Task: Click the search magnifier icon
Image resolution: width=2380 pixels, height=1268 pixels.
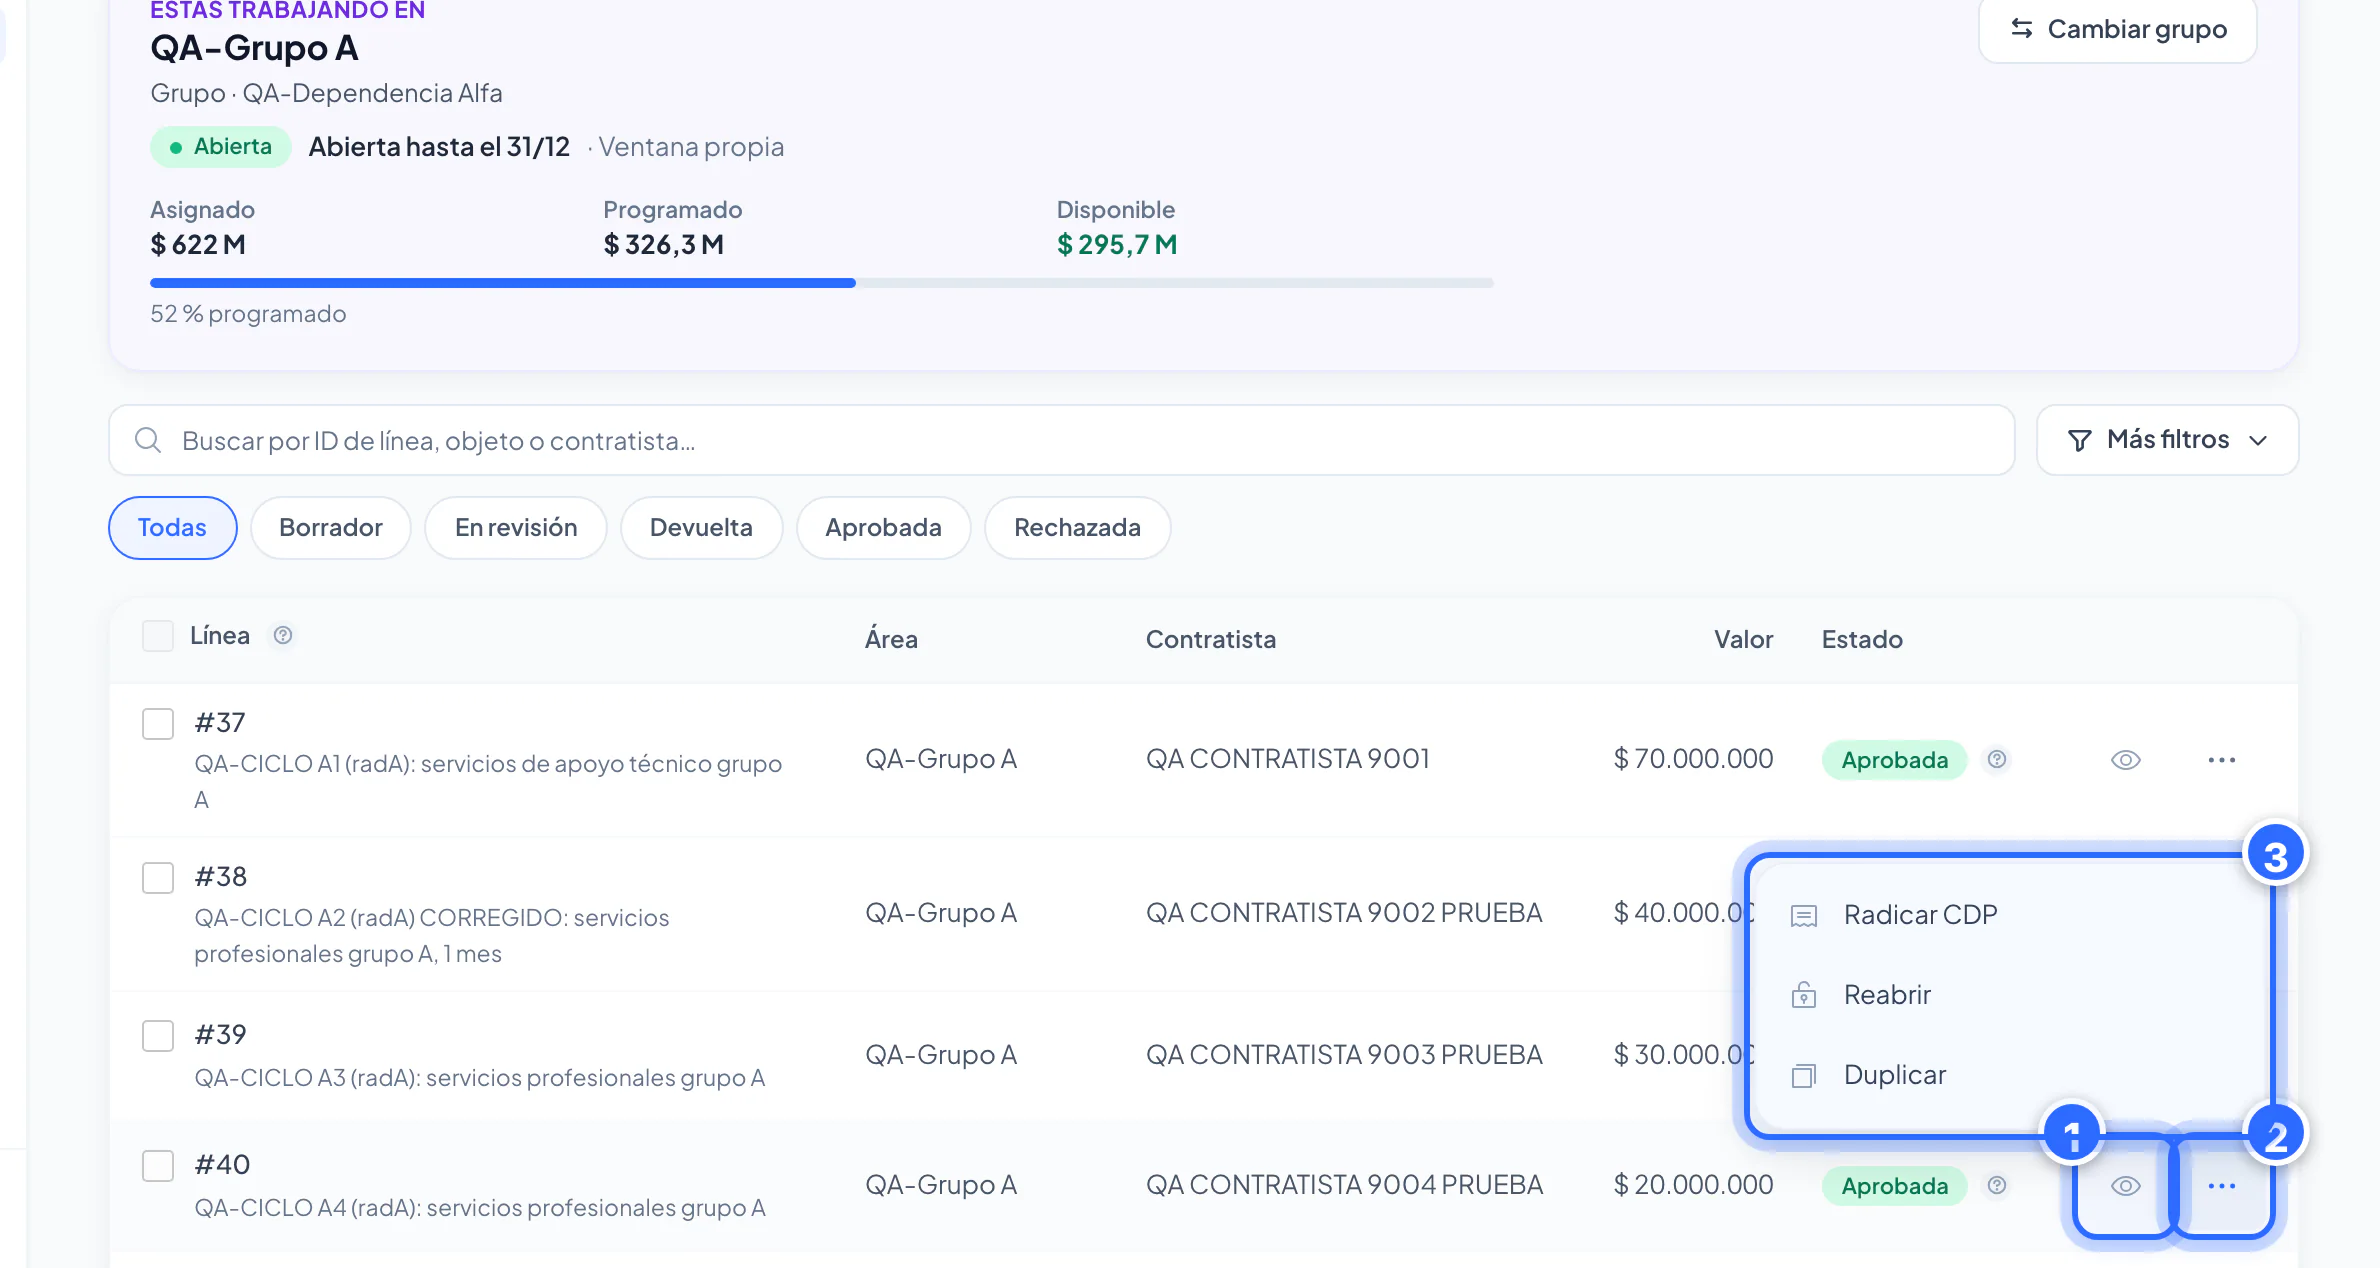Action: (148, 440)
